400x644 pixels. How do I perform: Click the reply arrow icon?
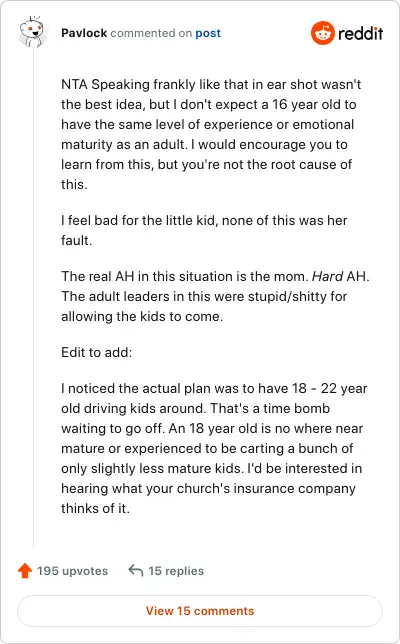pos(136,570)
